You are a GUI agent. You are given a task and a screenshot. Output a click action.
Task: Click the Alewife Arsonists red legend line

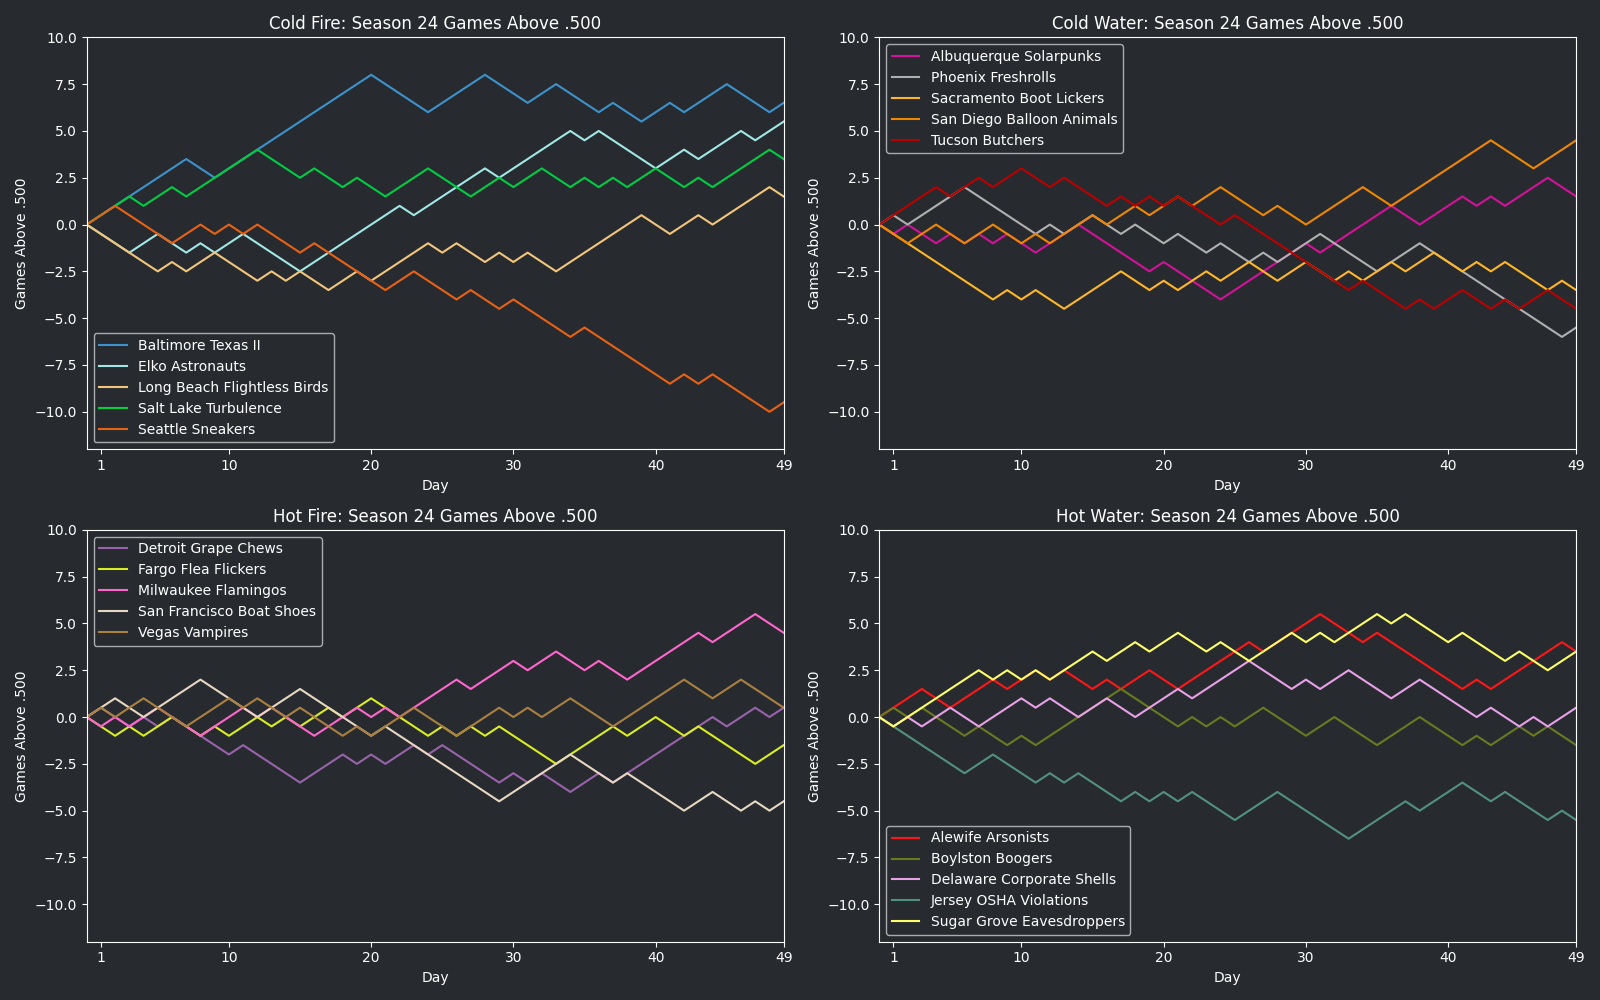pyautogui.click(x=907, y=837)
